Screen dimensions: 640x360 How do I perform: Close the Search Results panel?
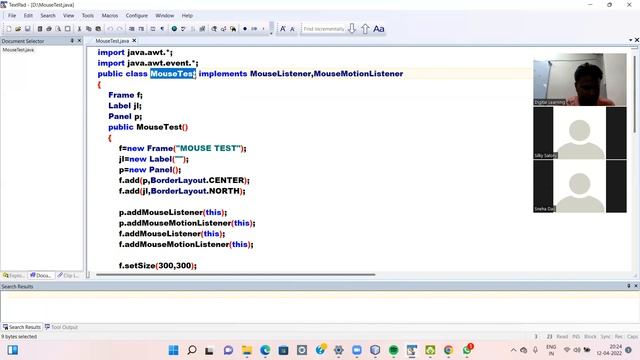pyautogui.click(x=636, y=286)
